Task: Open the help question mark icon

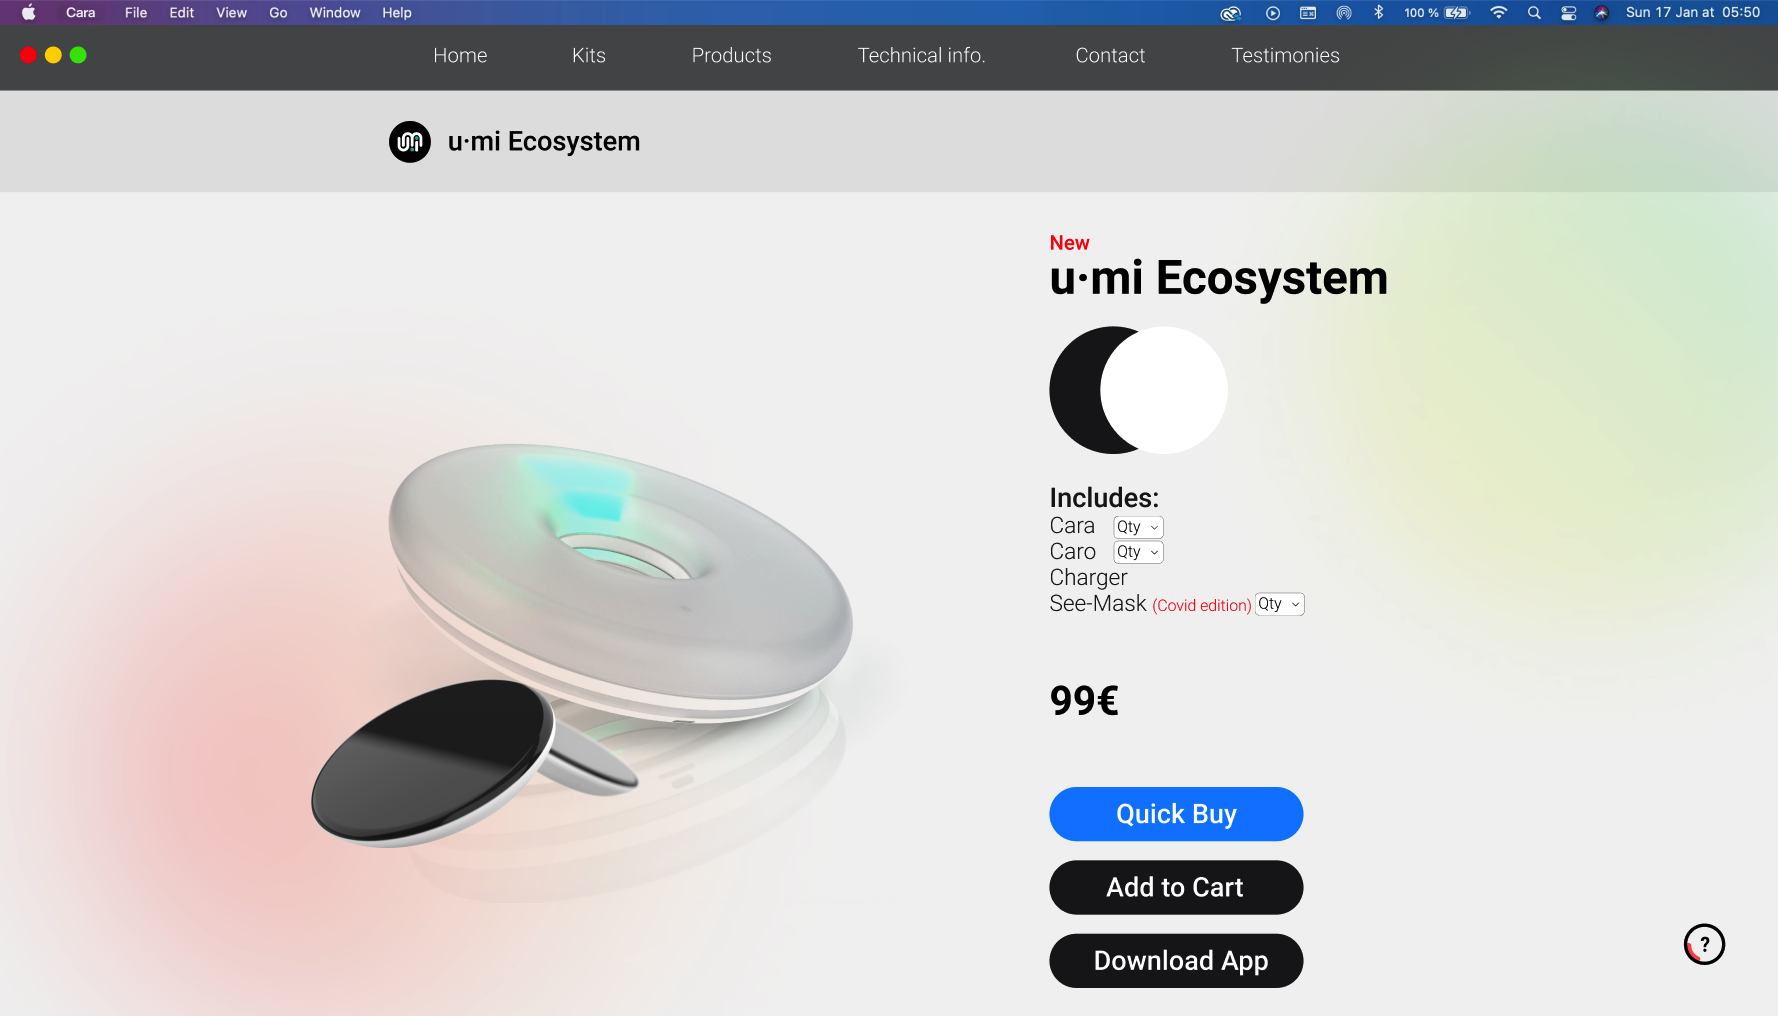Action: (1704, 944)
